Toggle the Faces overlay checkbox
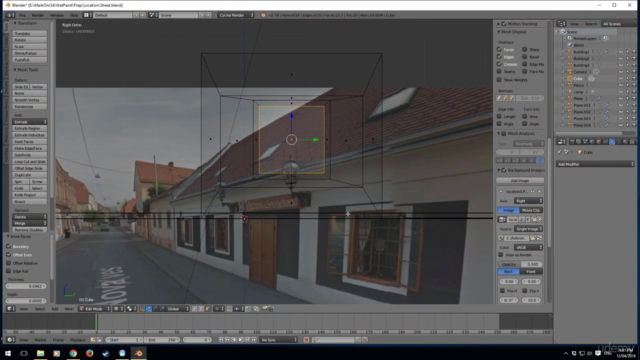Viewport: 640px width, 360px height. (499, 49)
